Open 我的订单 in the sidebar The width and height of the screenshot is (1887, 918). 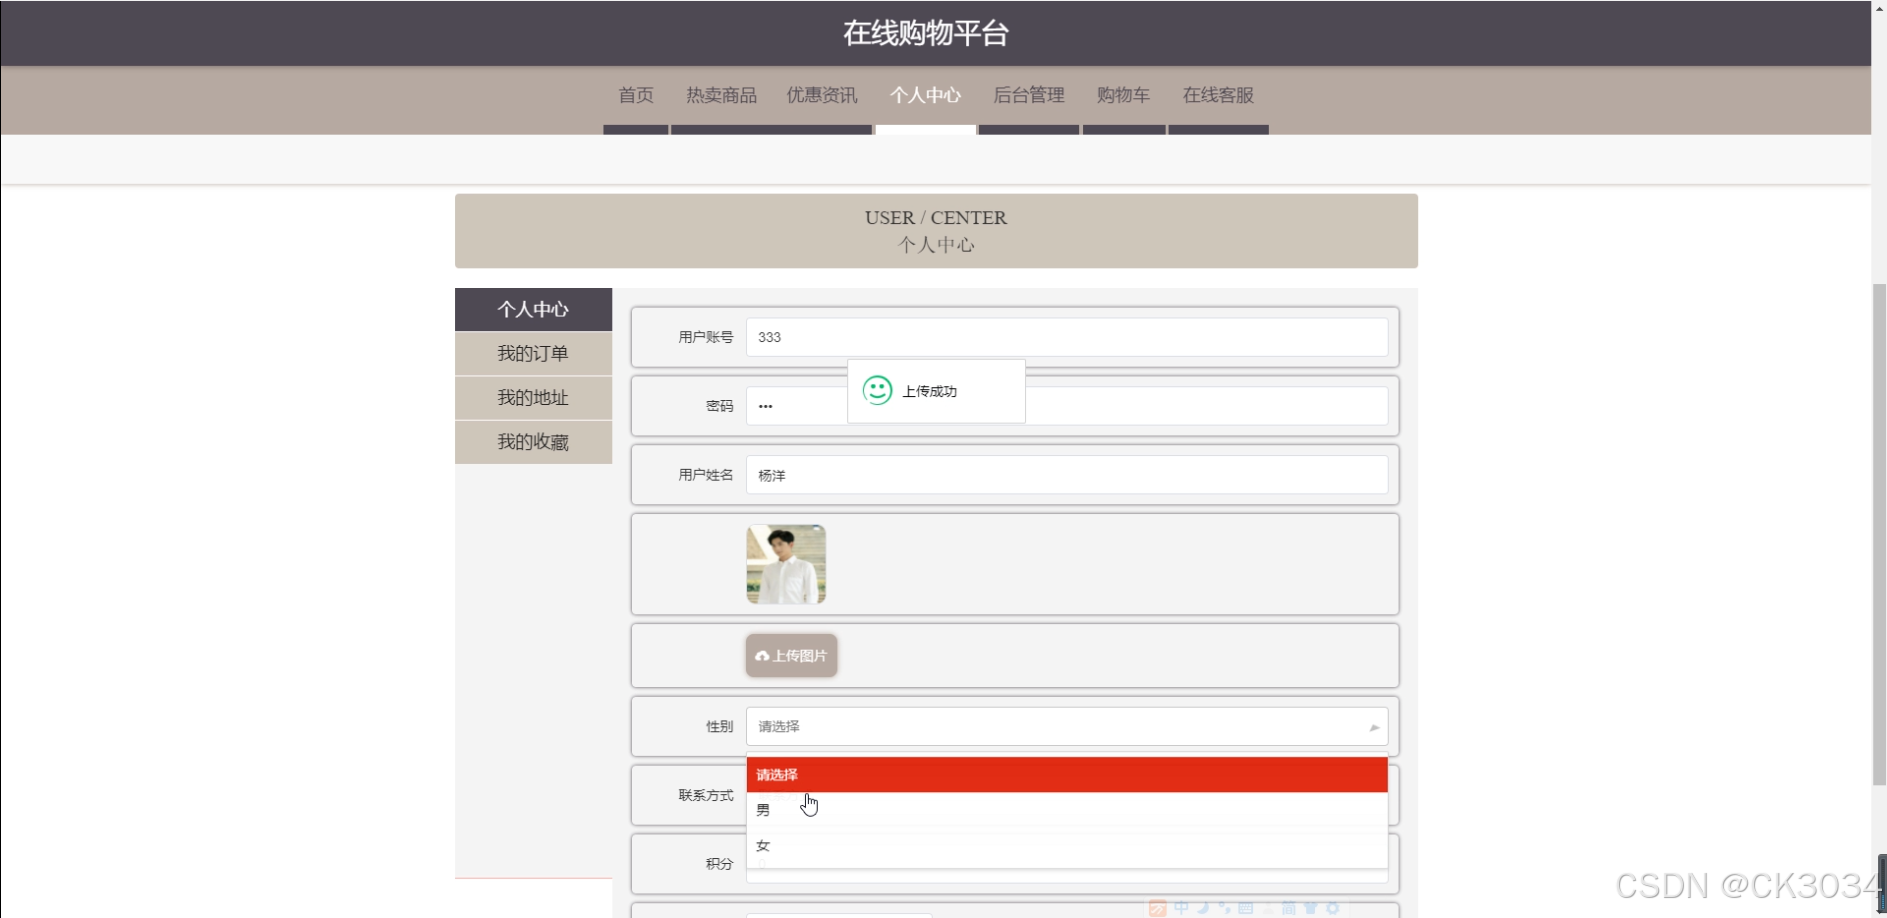pos(533,354)
